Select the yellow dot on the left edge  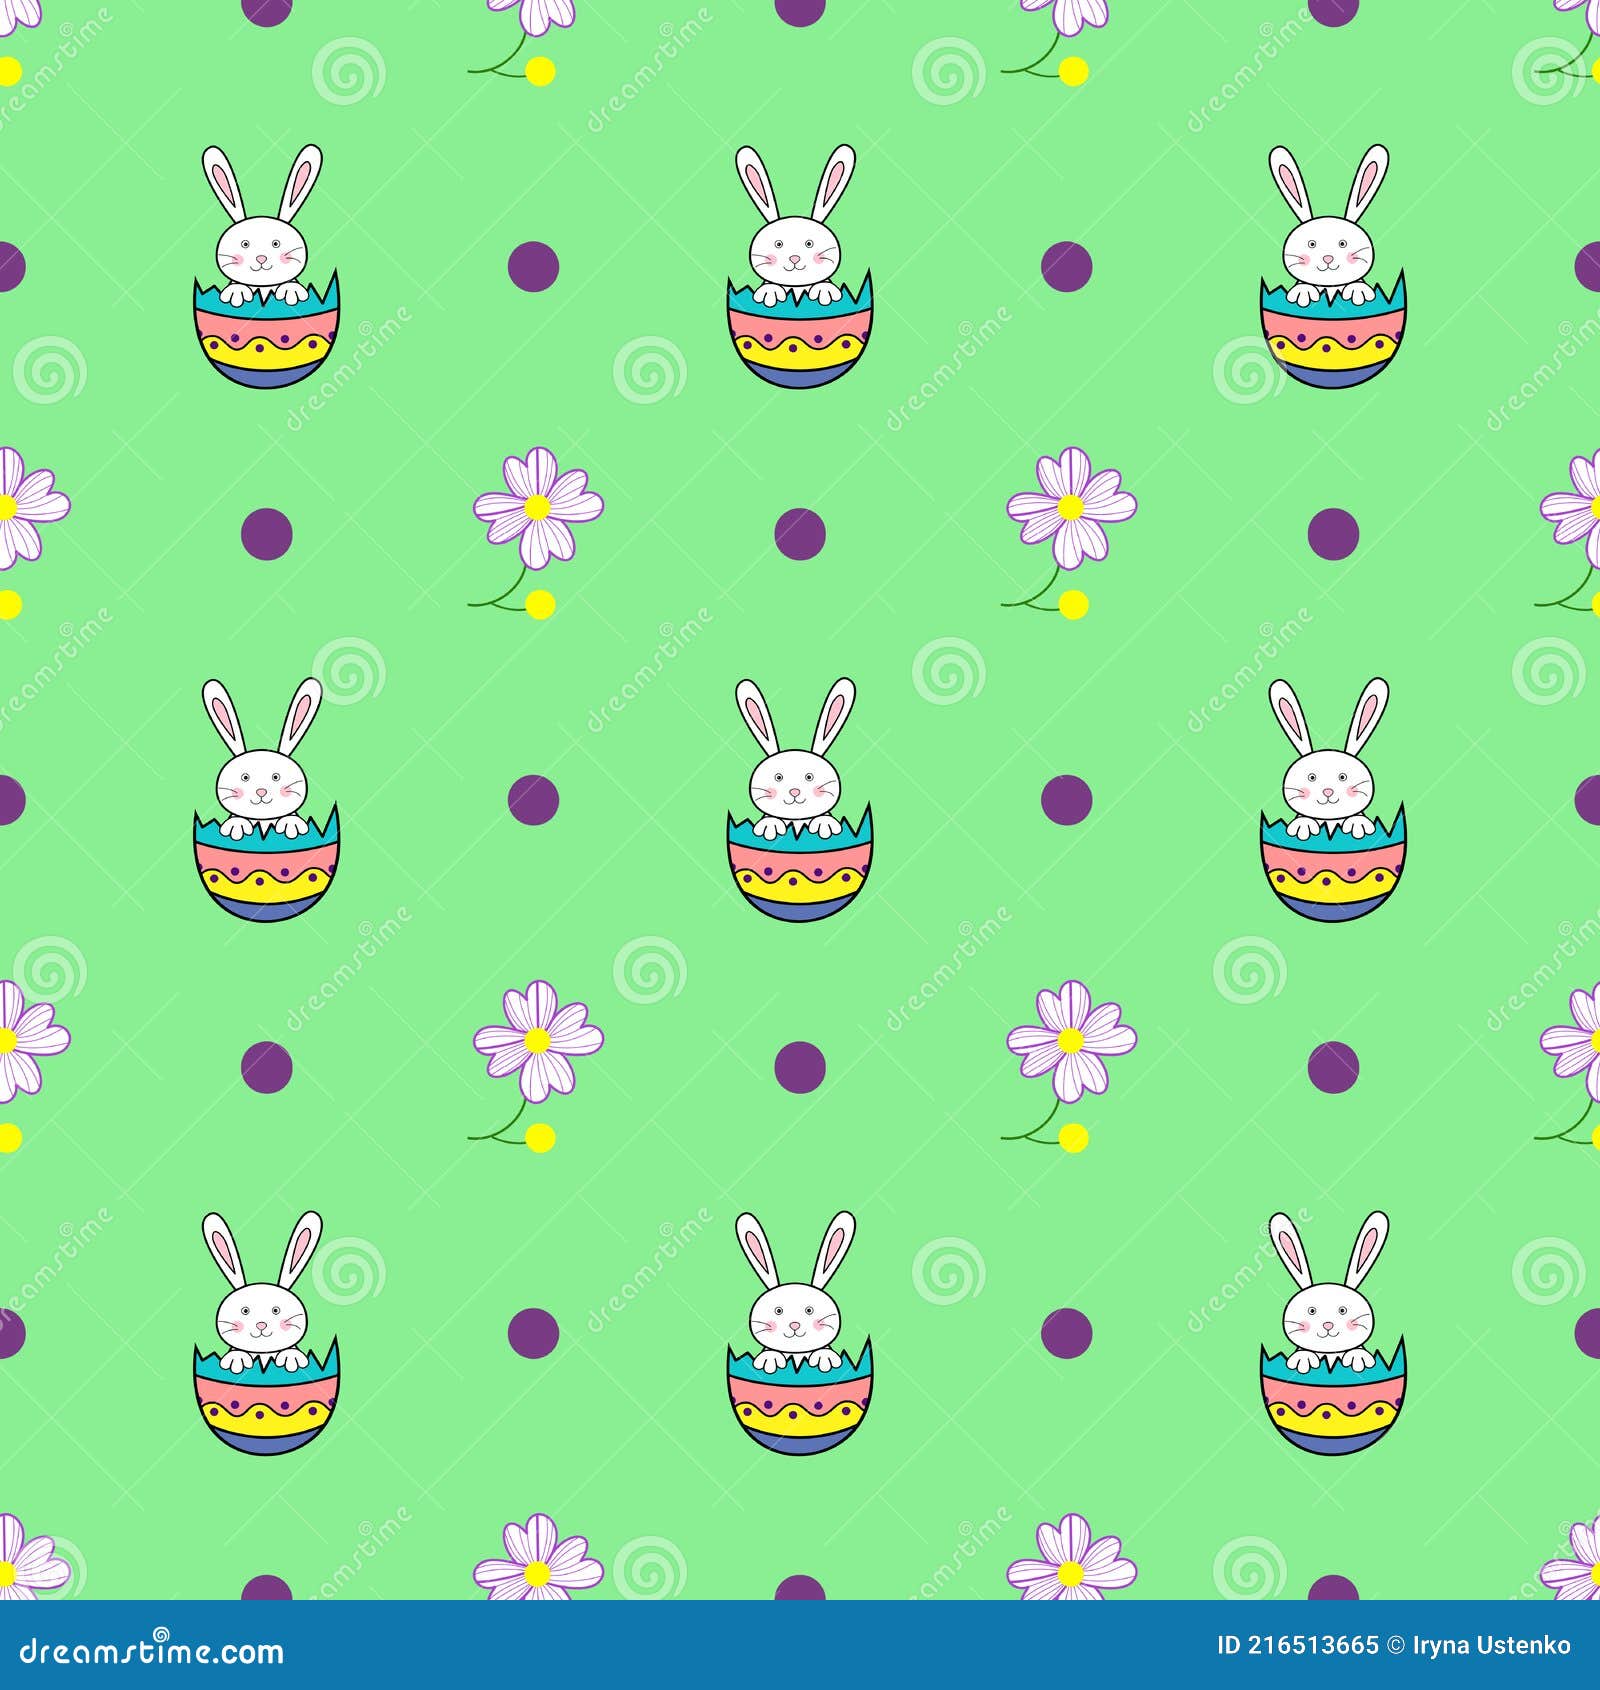[x=8, y=603]
